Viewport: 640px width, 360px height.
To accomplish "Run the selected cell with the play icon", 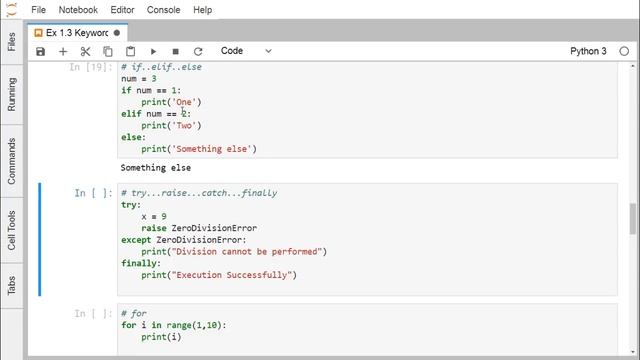I will 153,51.
